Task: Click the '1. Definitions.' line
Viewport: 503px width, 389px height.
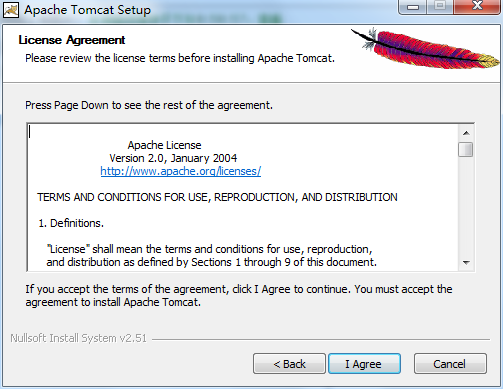Action: 71,223
